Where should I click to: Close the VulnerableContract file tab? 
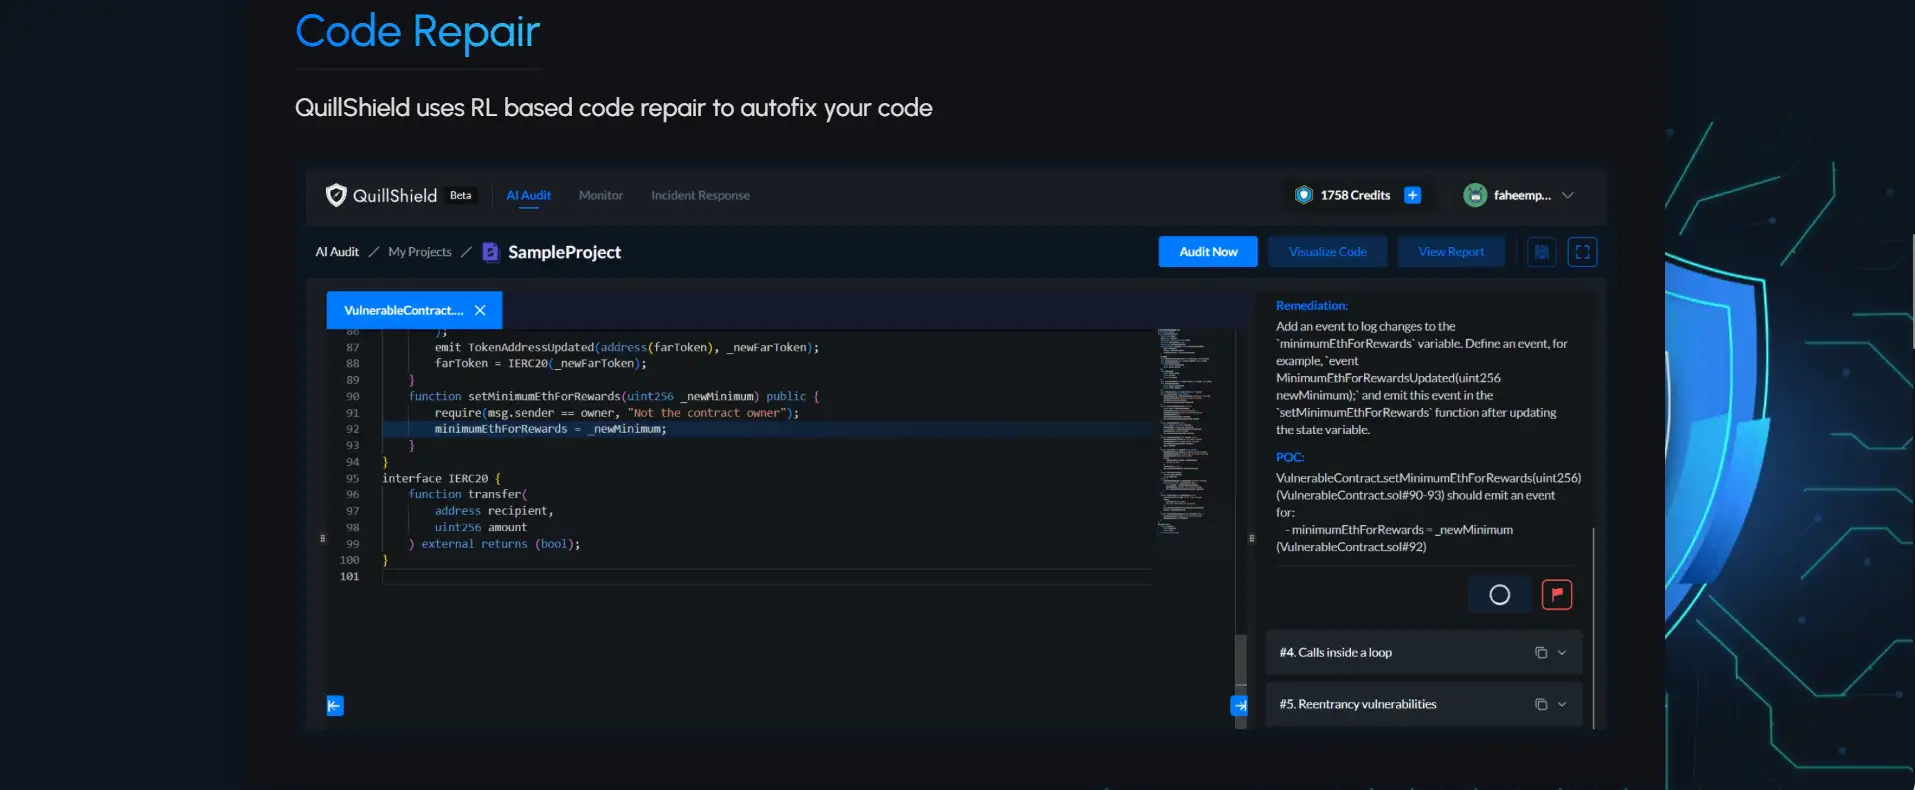[x=480, y=310]
